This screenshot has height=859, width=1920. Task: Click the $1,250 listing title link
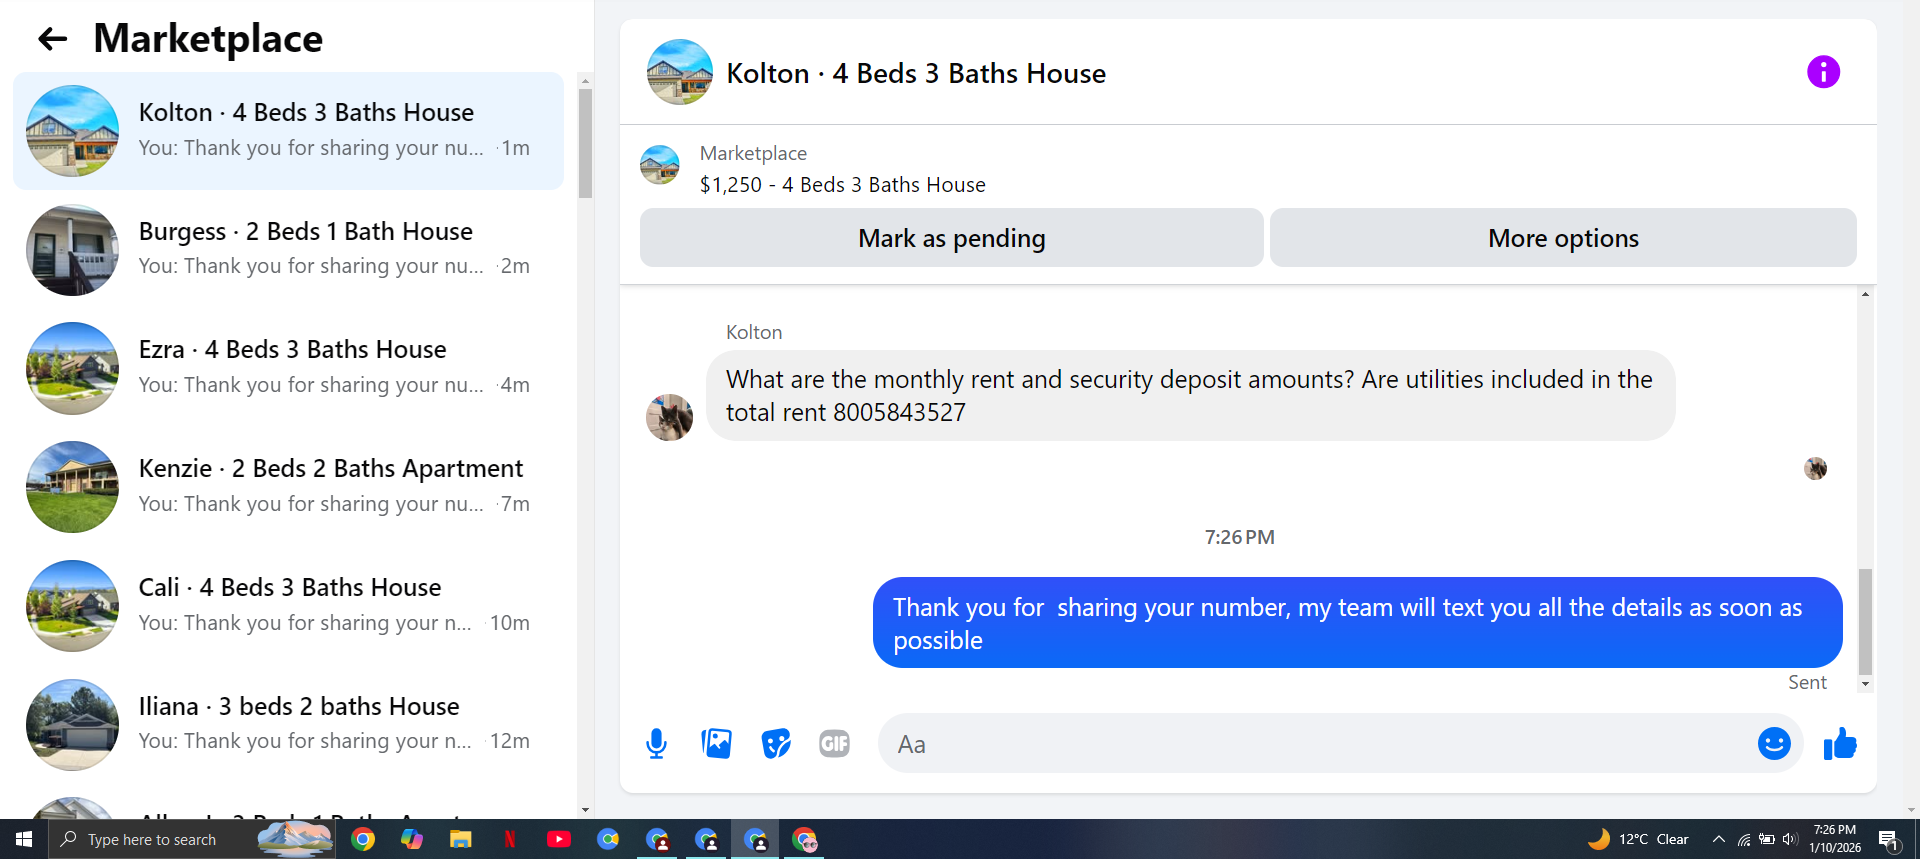pos(842,185)
